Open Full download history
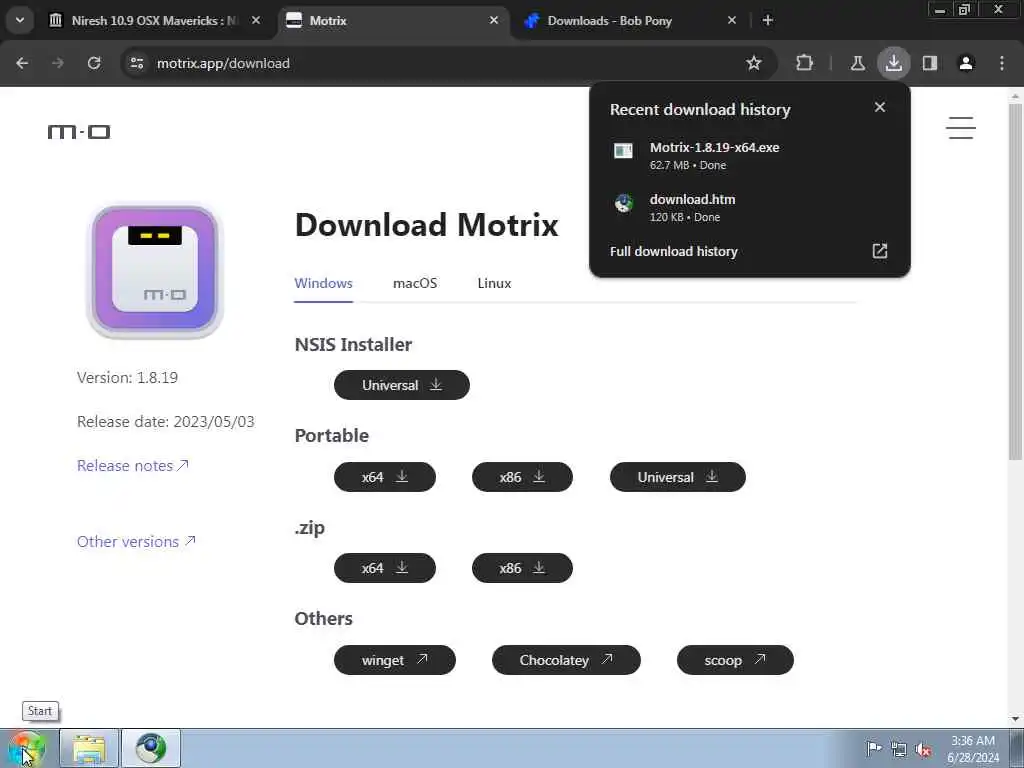Viewport: 1024px width, 768px height. pos(673,251)
